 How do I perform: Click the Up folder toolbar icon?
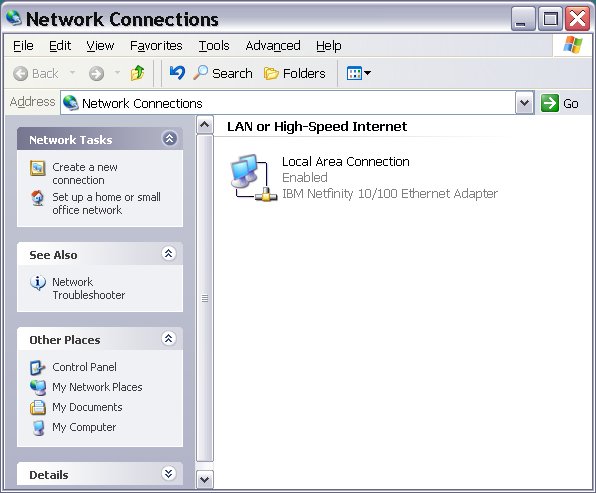click(138, 73)
